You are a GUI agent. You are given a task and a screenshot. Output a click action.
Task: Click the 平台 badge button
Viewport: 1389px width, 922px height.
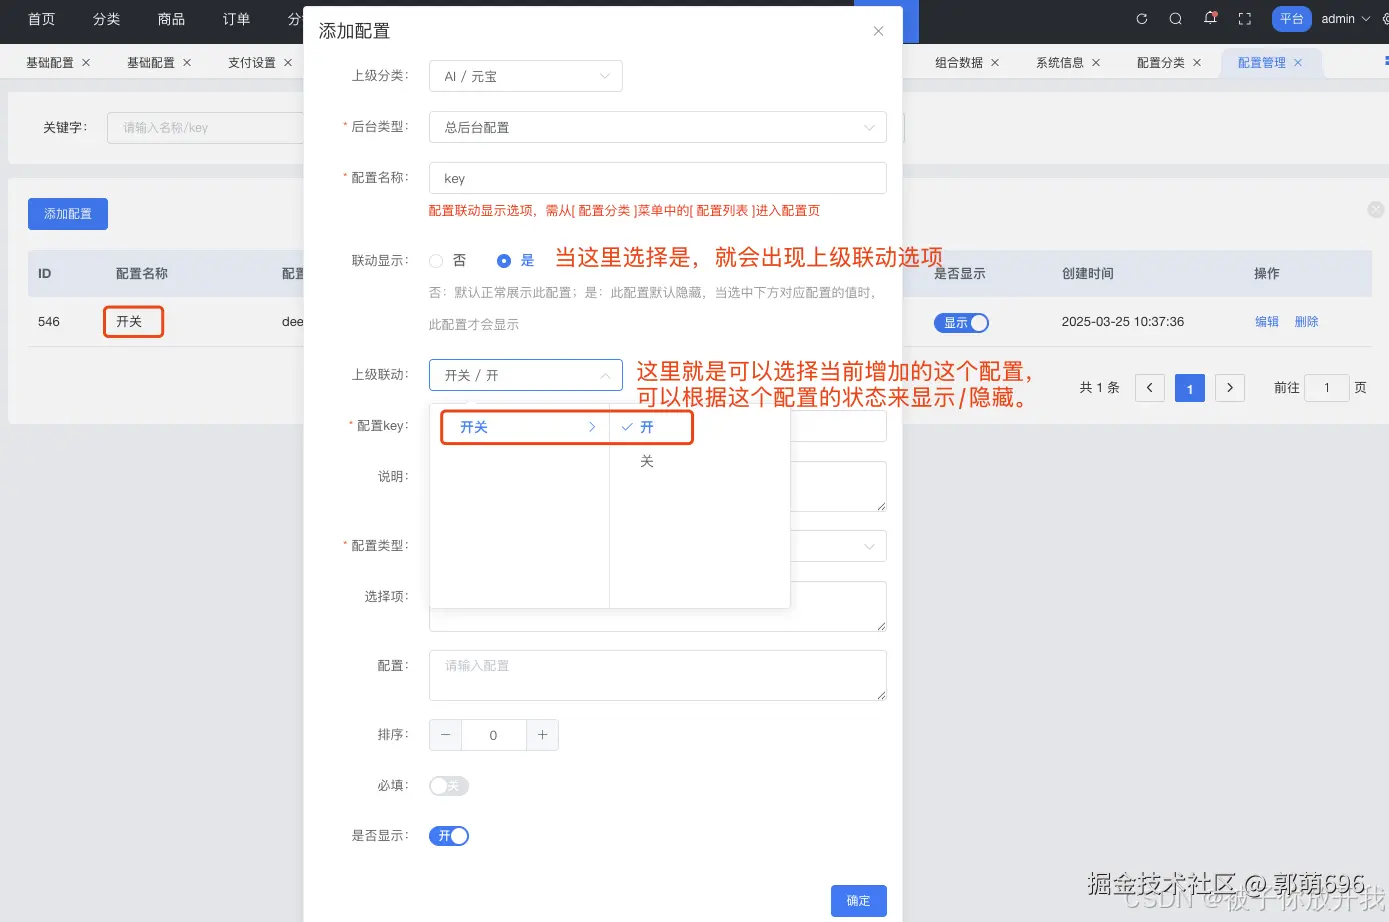1292,19
